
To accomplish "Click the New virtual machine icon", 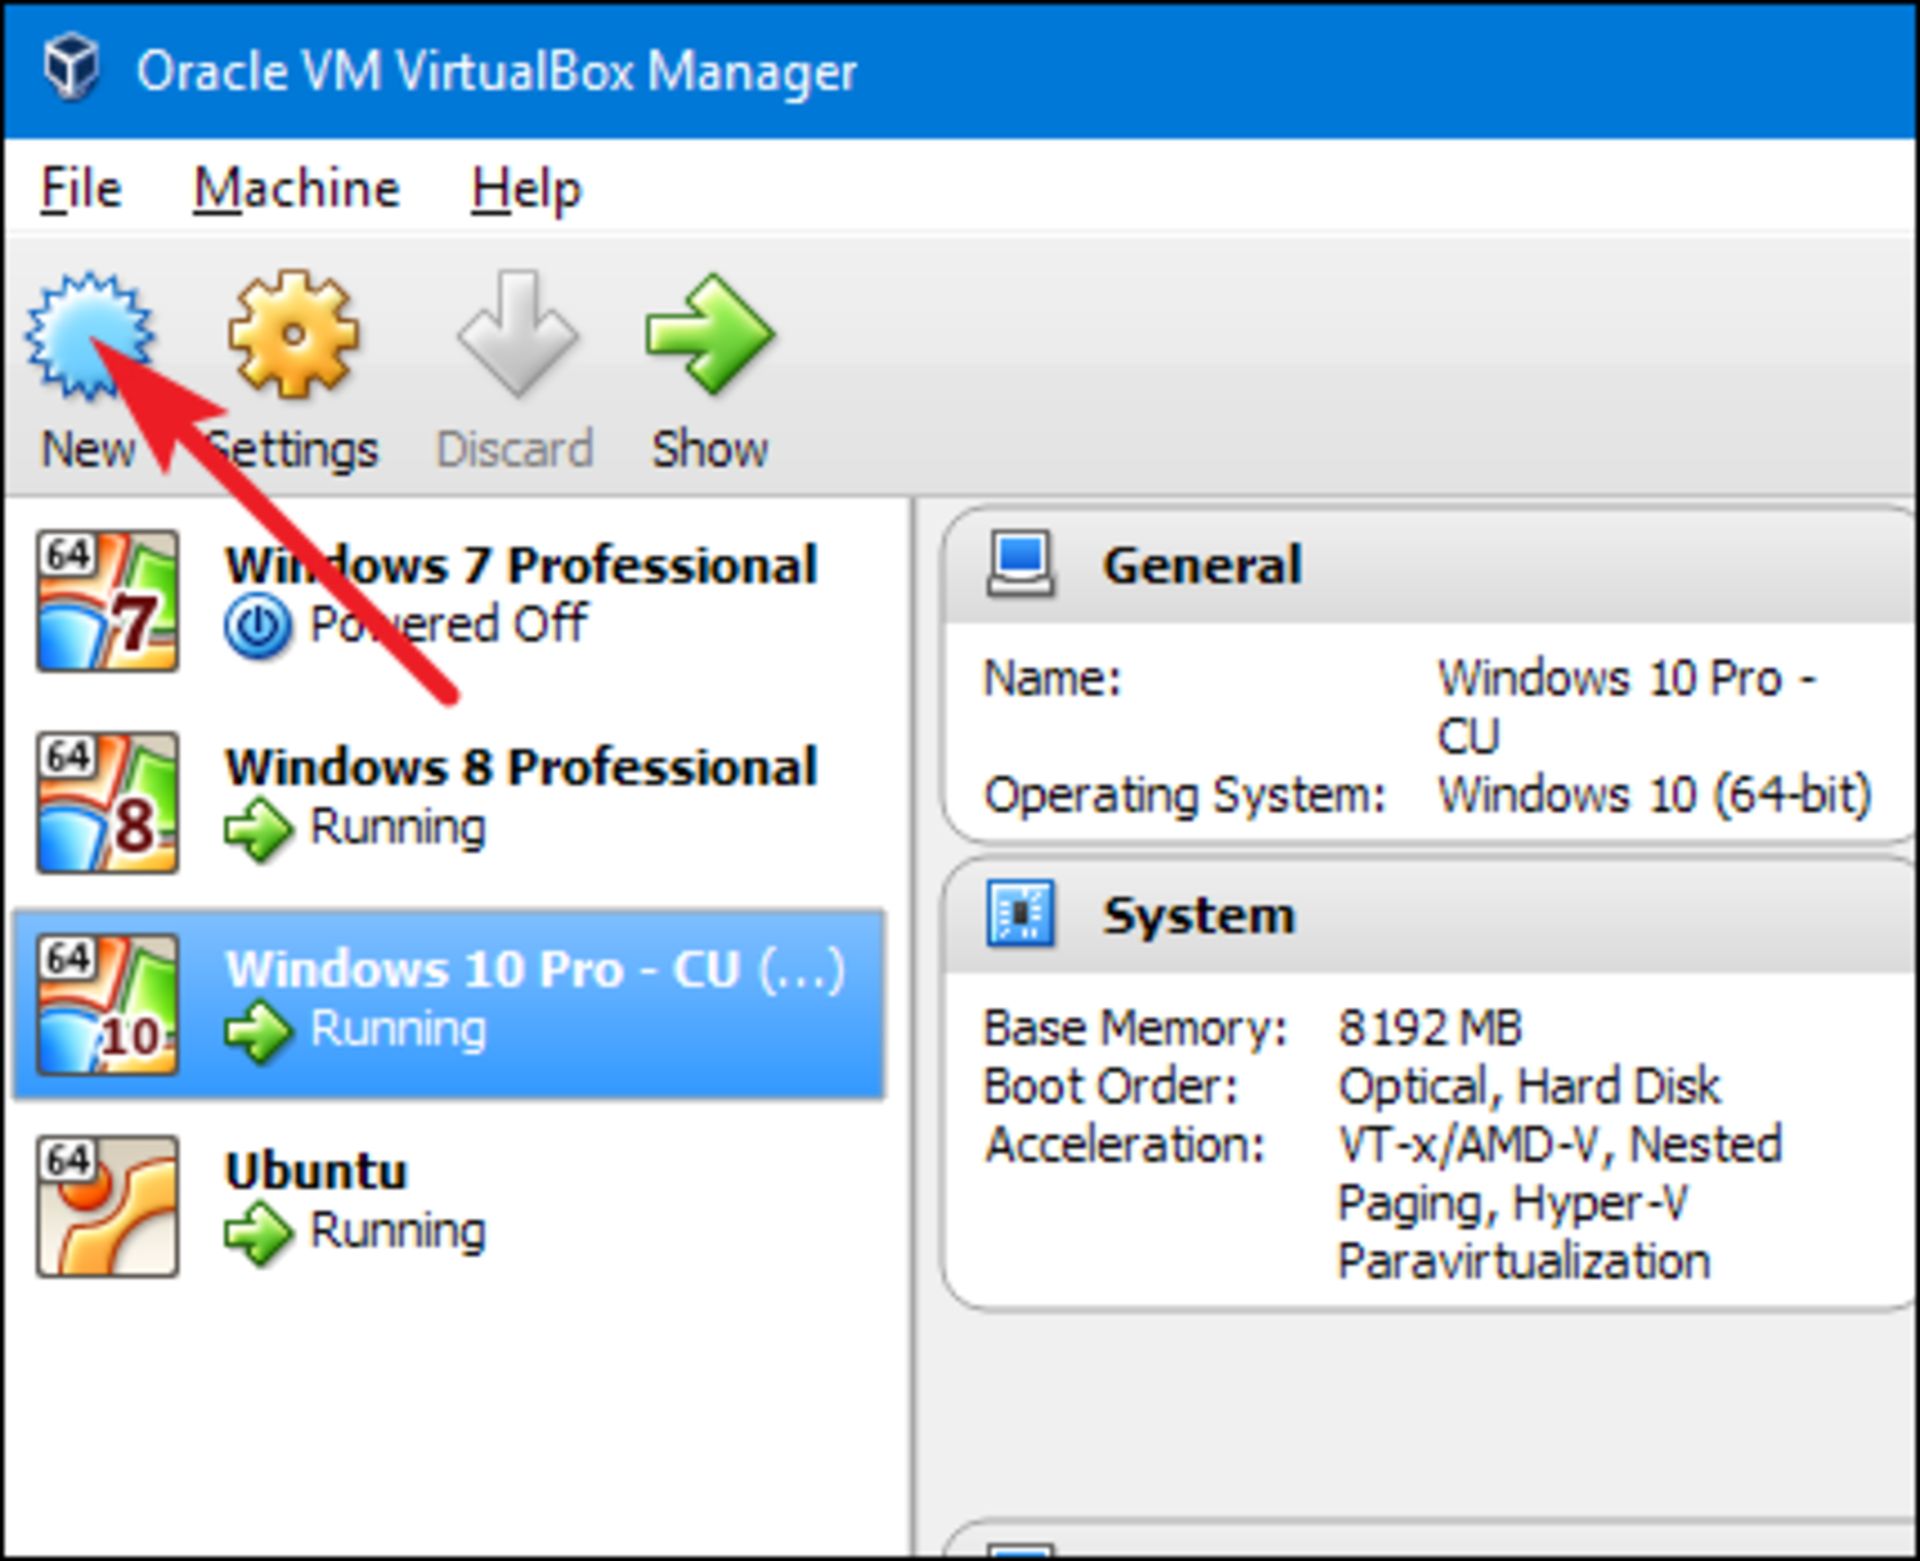I will pyautogui.click(x=90, y=334).
